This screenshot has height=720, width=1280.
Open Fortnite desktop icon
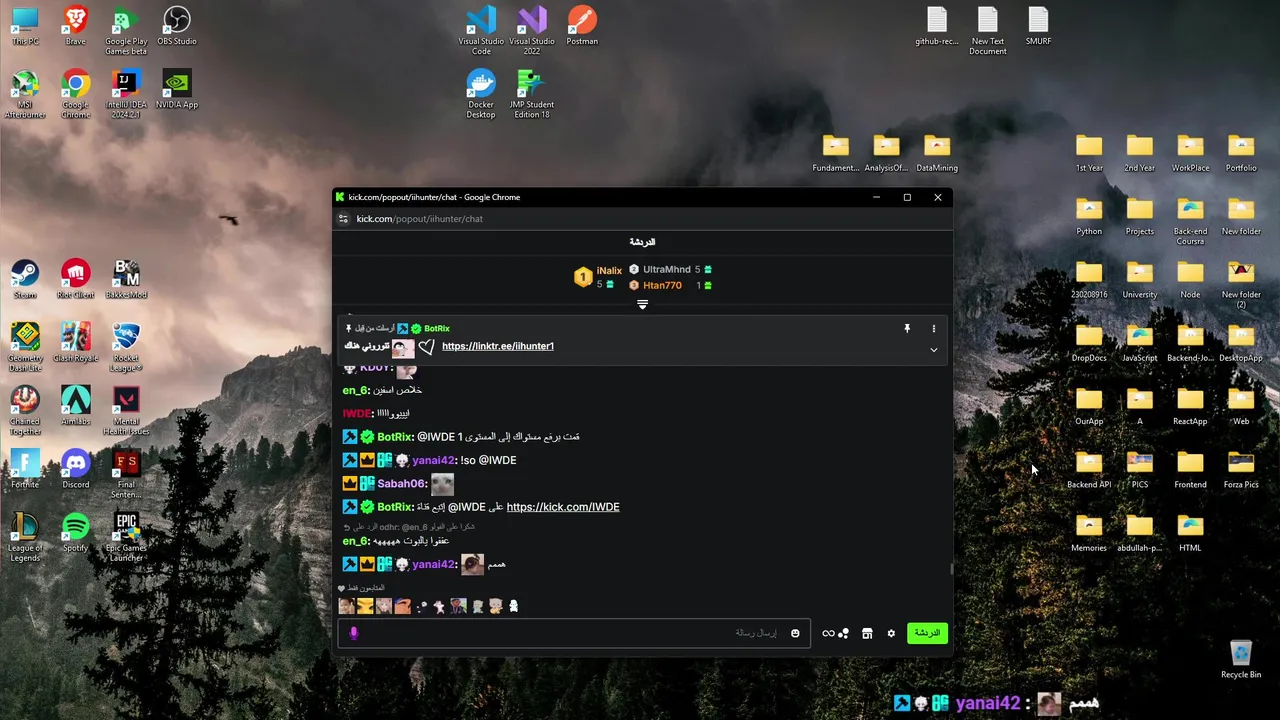coord(25,469)
